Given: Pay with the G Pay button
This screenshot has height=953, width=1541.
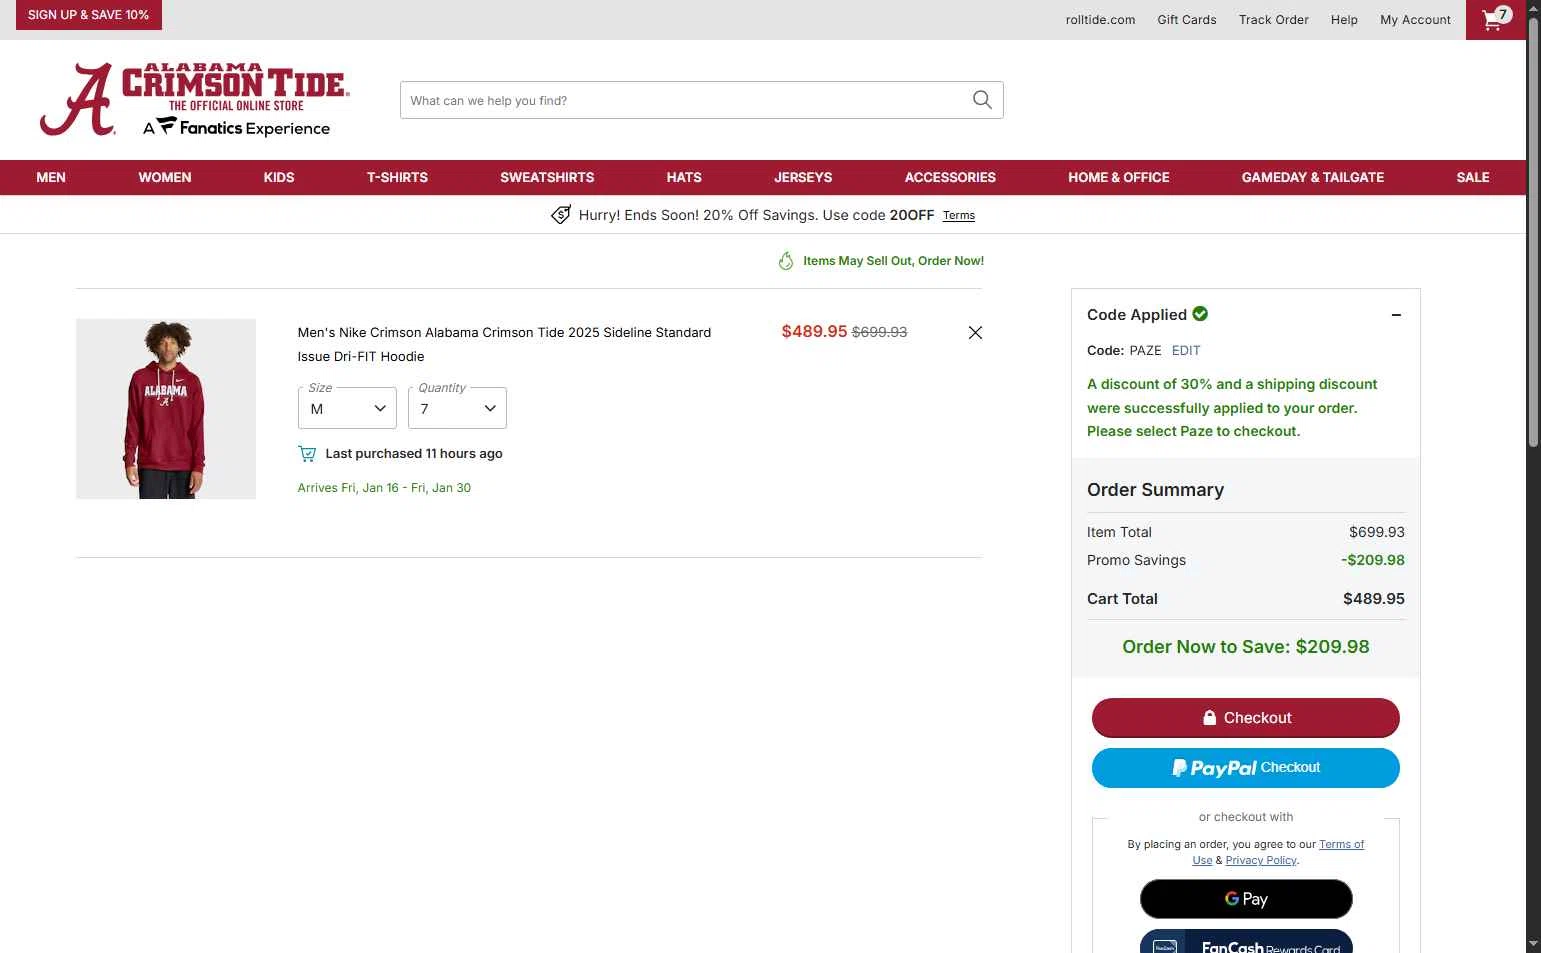Looking at the screenshot, I should pyautogui.click(x=1246, y=899).
